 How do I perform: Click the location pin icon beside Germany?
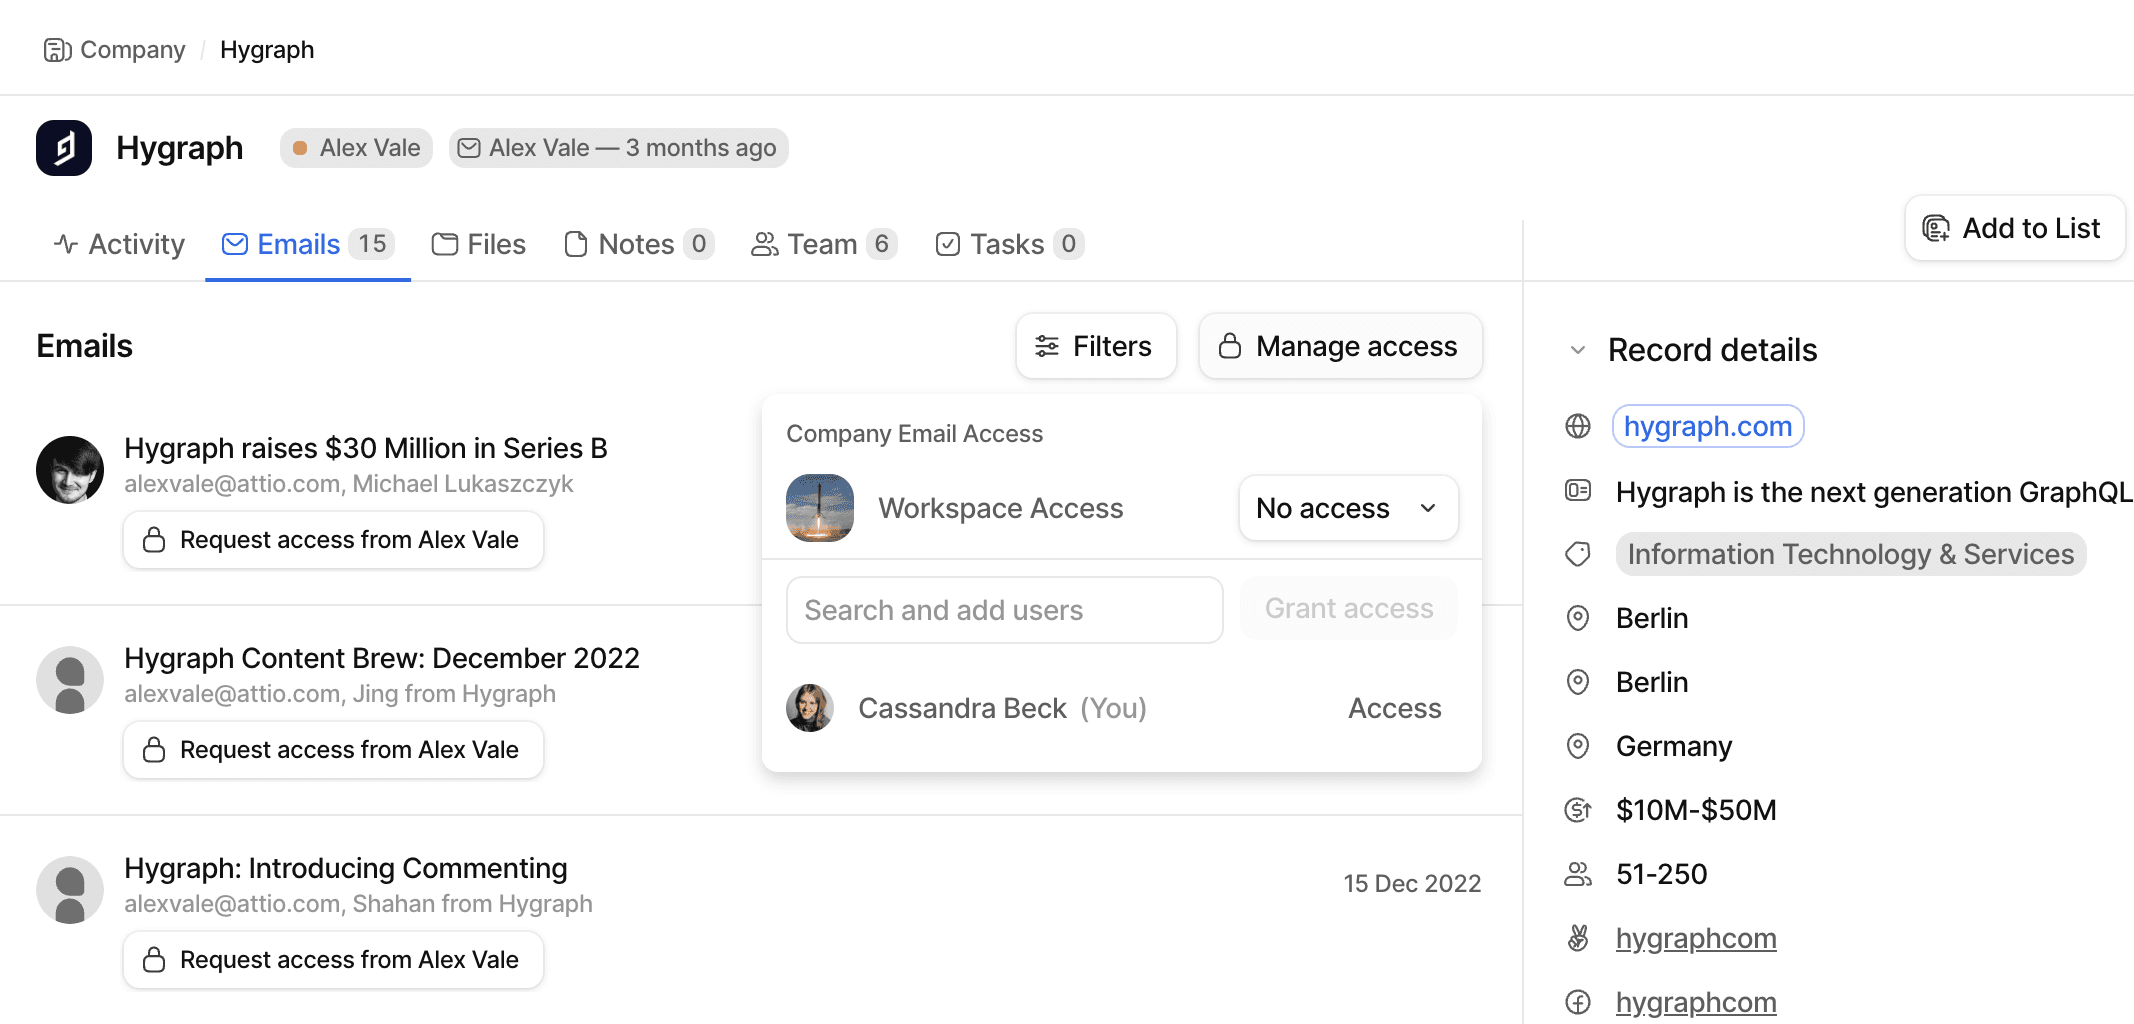coord(1578,746)
